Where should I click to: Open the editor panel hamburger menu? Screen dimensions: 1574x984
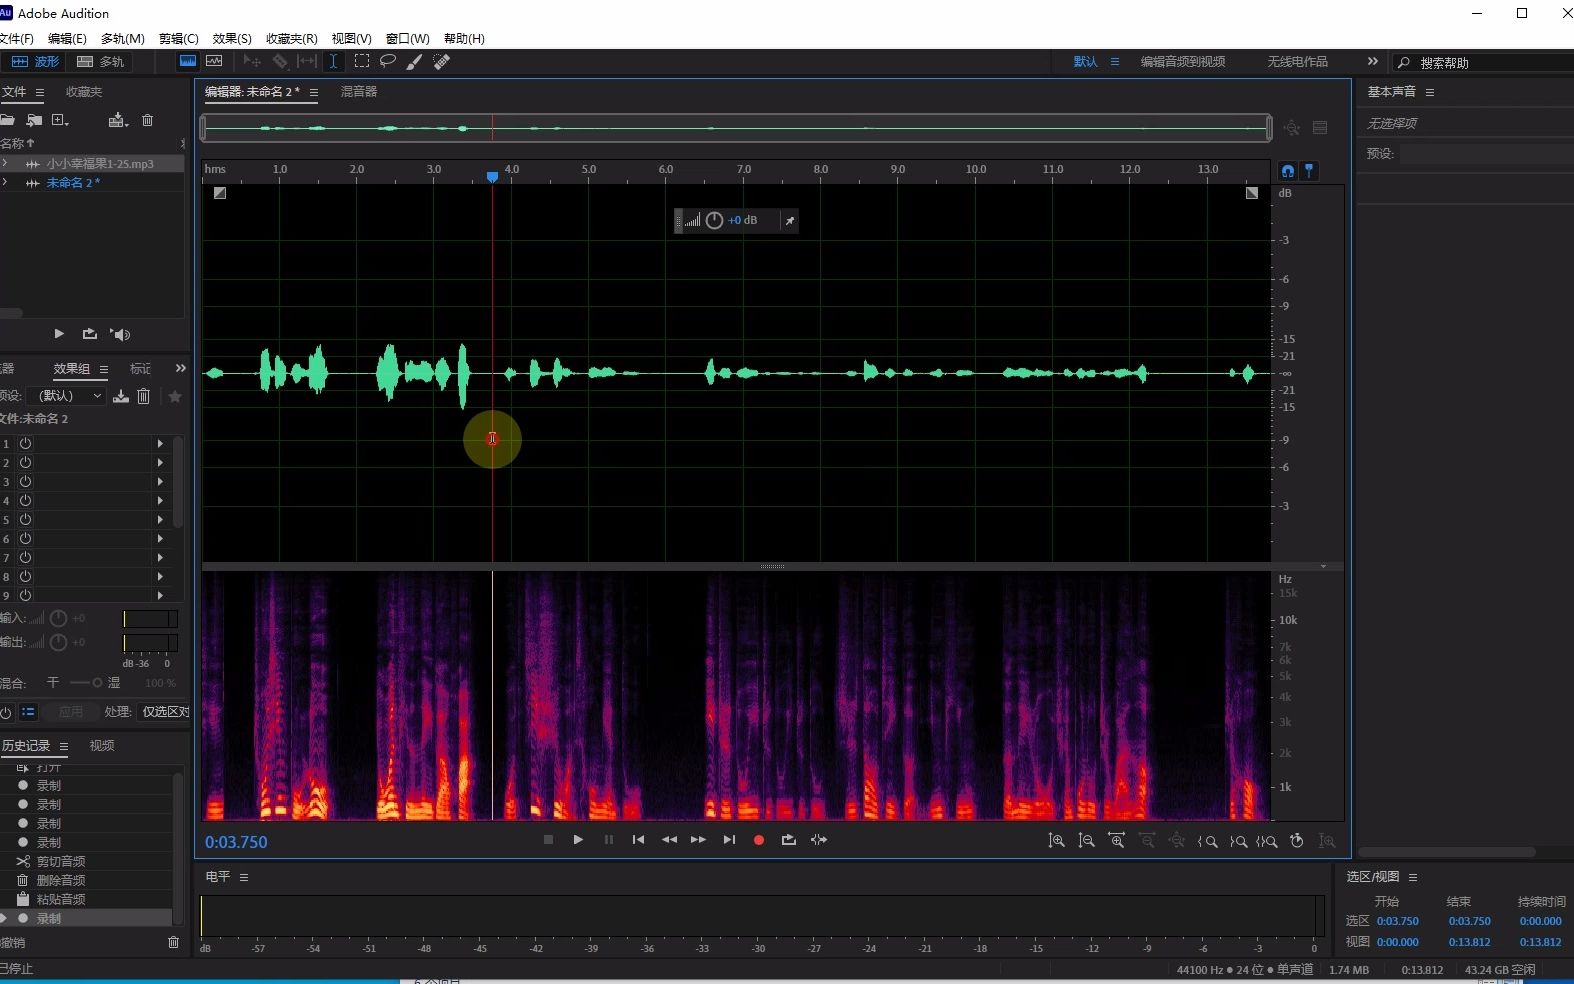coord(314,92)
